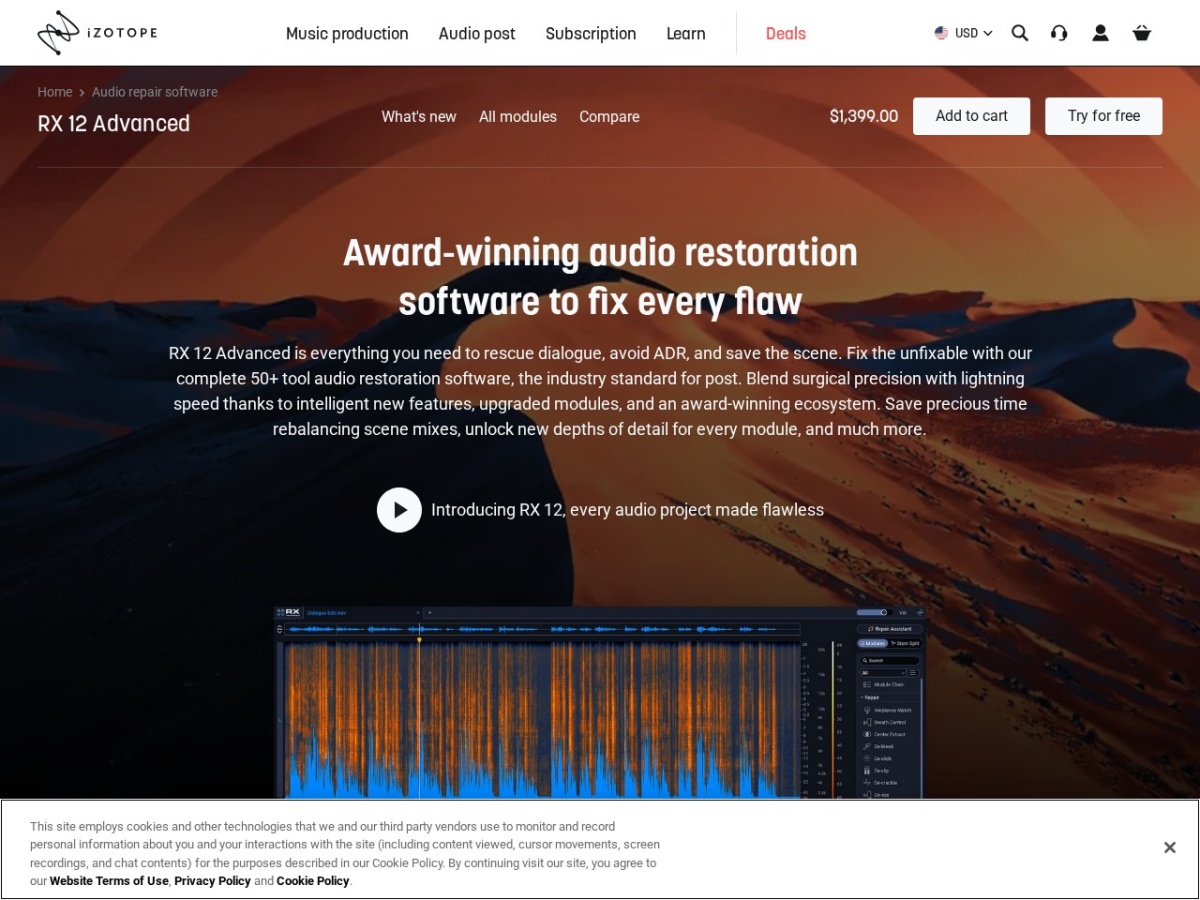Click the RX 12 Advanced page title
1200x900 pixels.
point(114,123)
